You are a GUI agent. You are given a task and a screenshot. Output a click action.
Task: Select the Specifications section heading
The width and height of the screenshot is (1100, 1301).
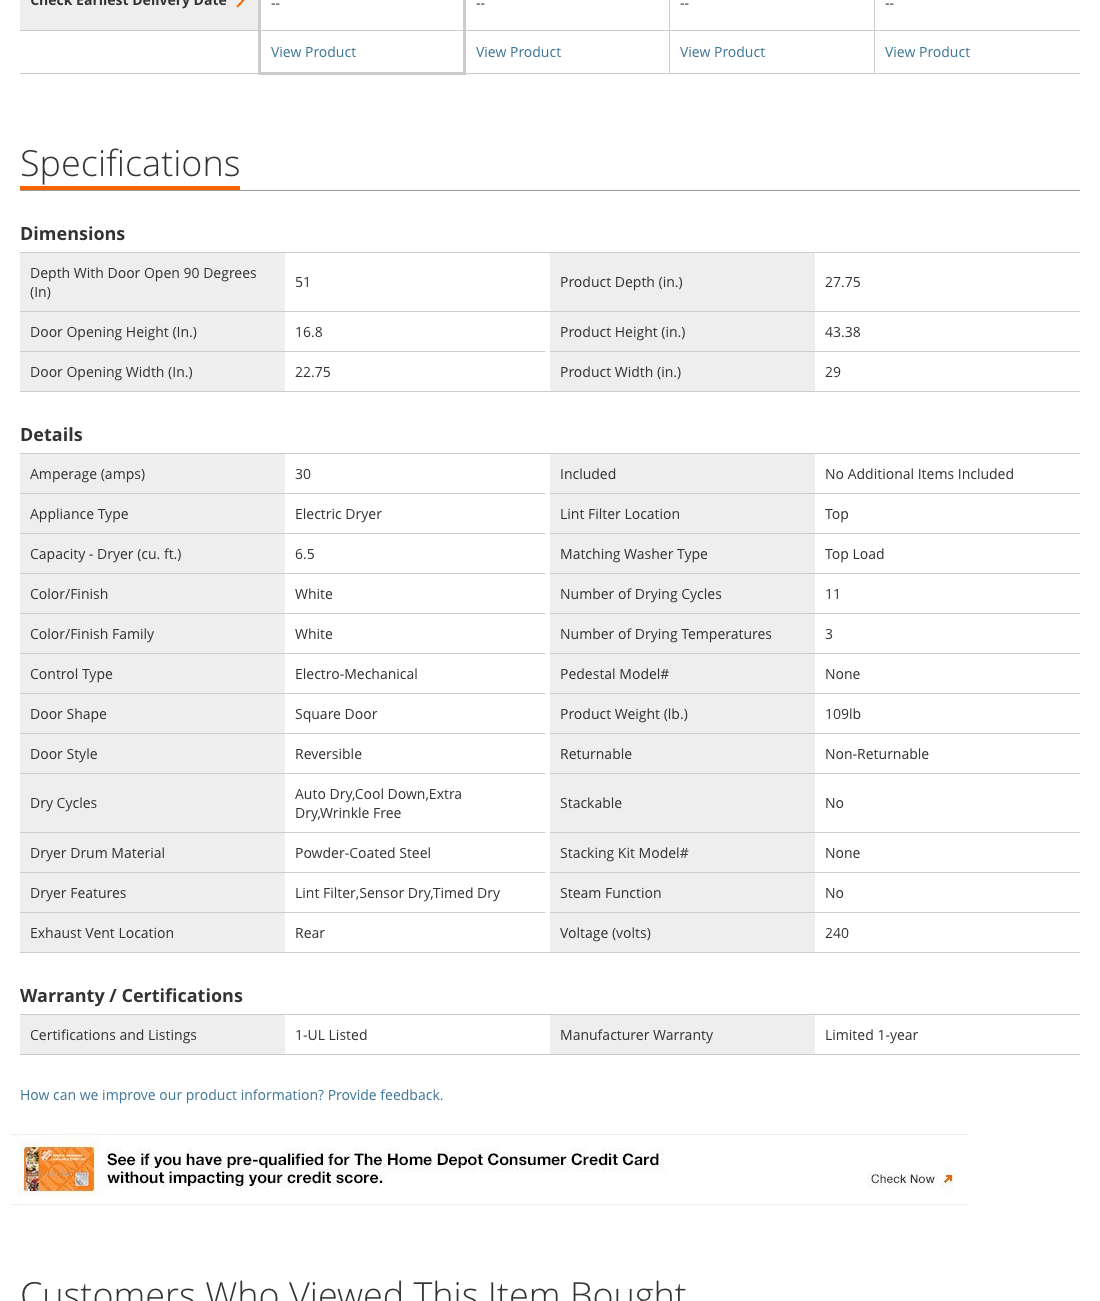[130, 164]
